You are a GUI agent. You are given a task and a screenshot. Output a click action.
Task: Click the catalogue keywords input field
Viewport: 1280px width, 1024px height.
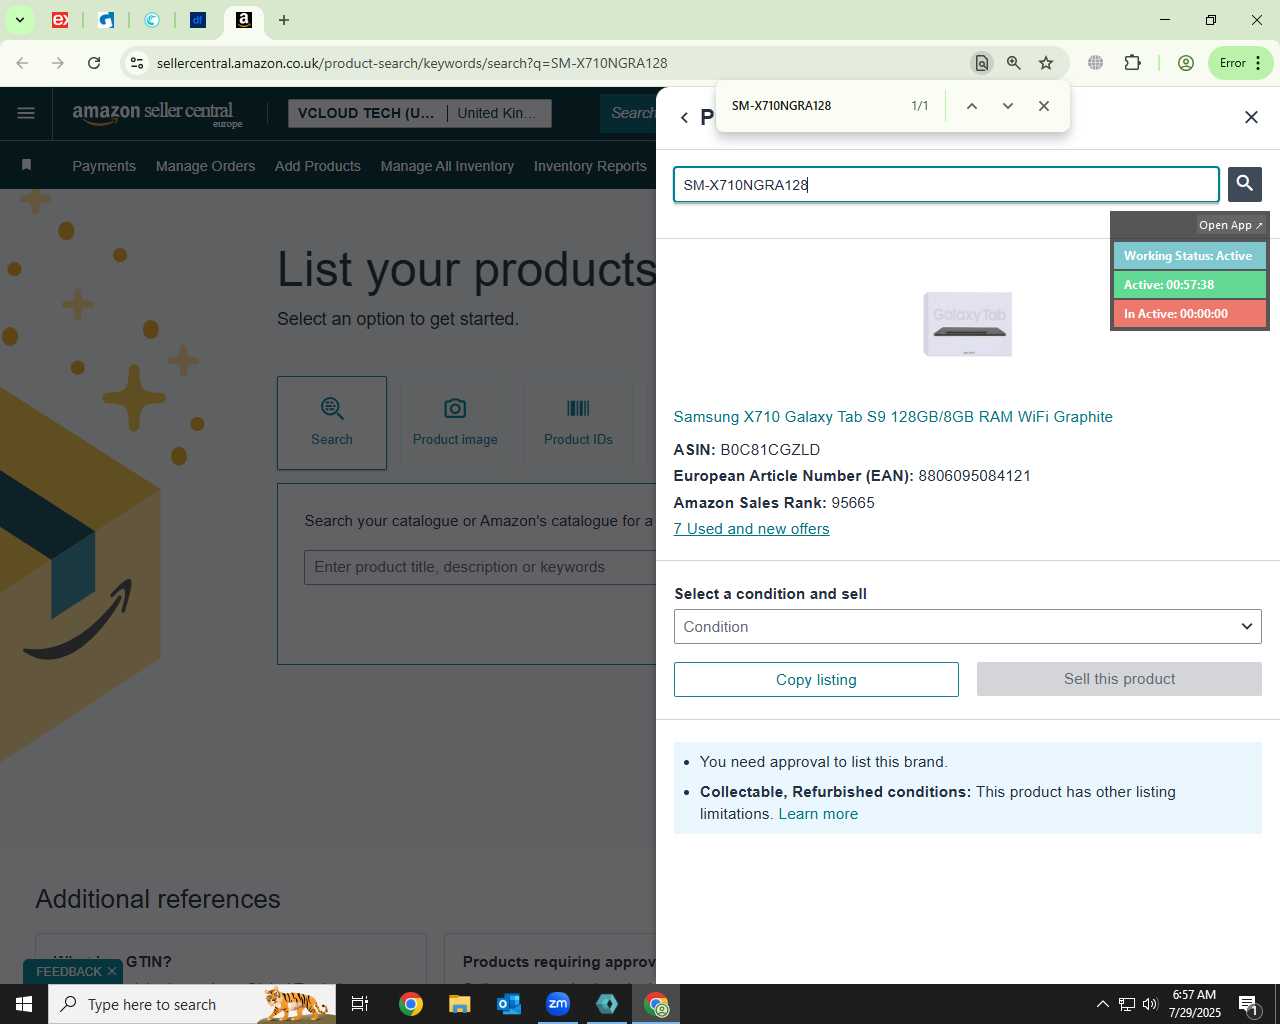tap(480, 567)
